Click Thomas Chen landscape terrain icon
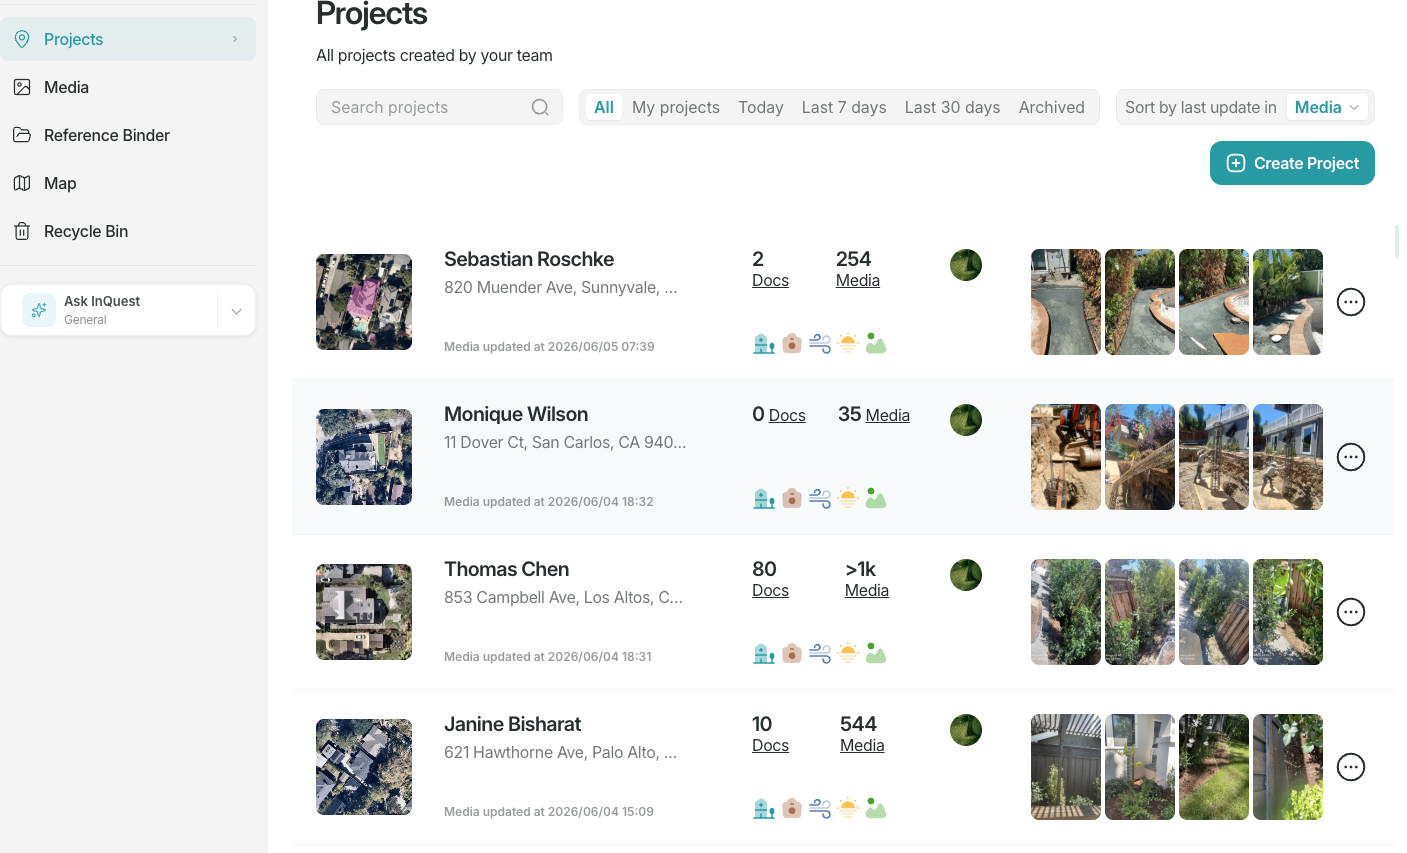 [x=876, y=654]
